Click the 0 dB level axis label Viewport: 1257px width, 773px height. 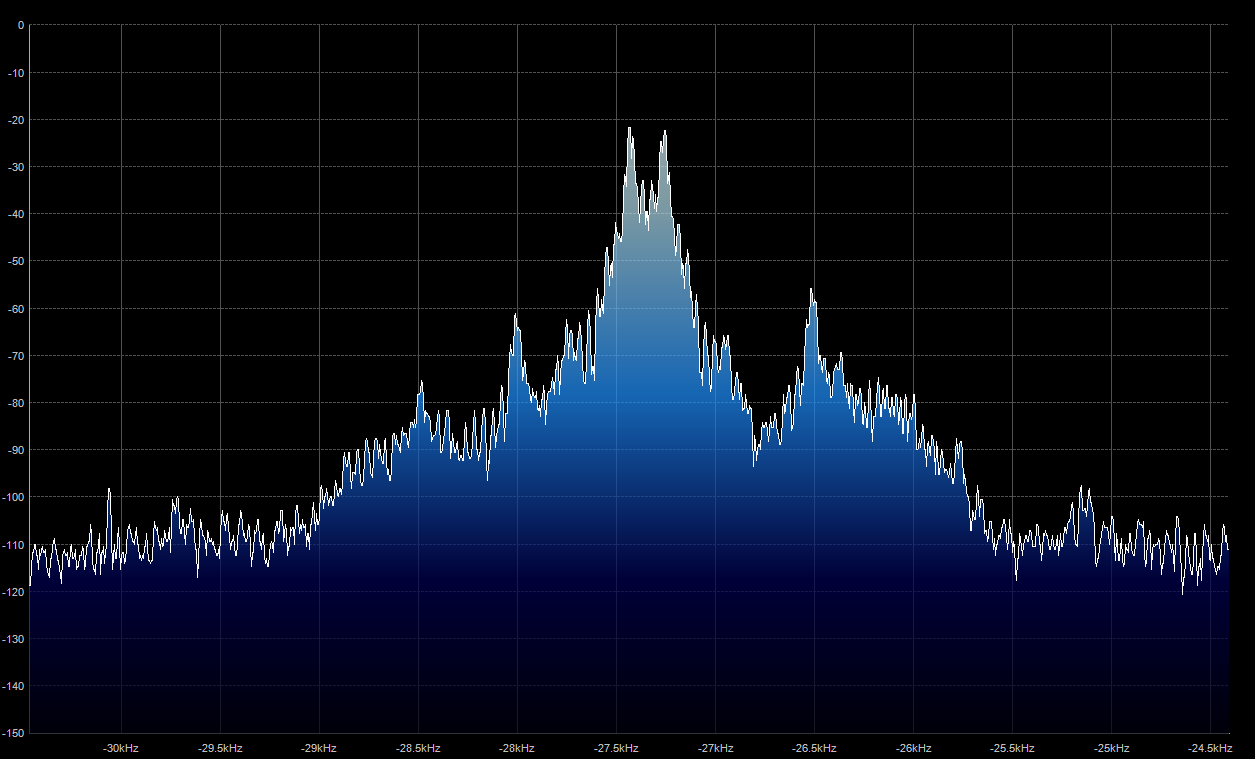[x=21, y=25]
